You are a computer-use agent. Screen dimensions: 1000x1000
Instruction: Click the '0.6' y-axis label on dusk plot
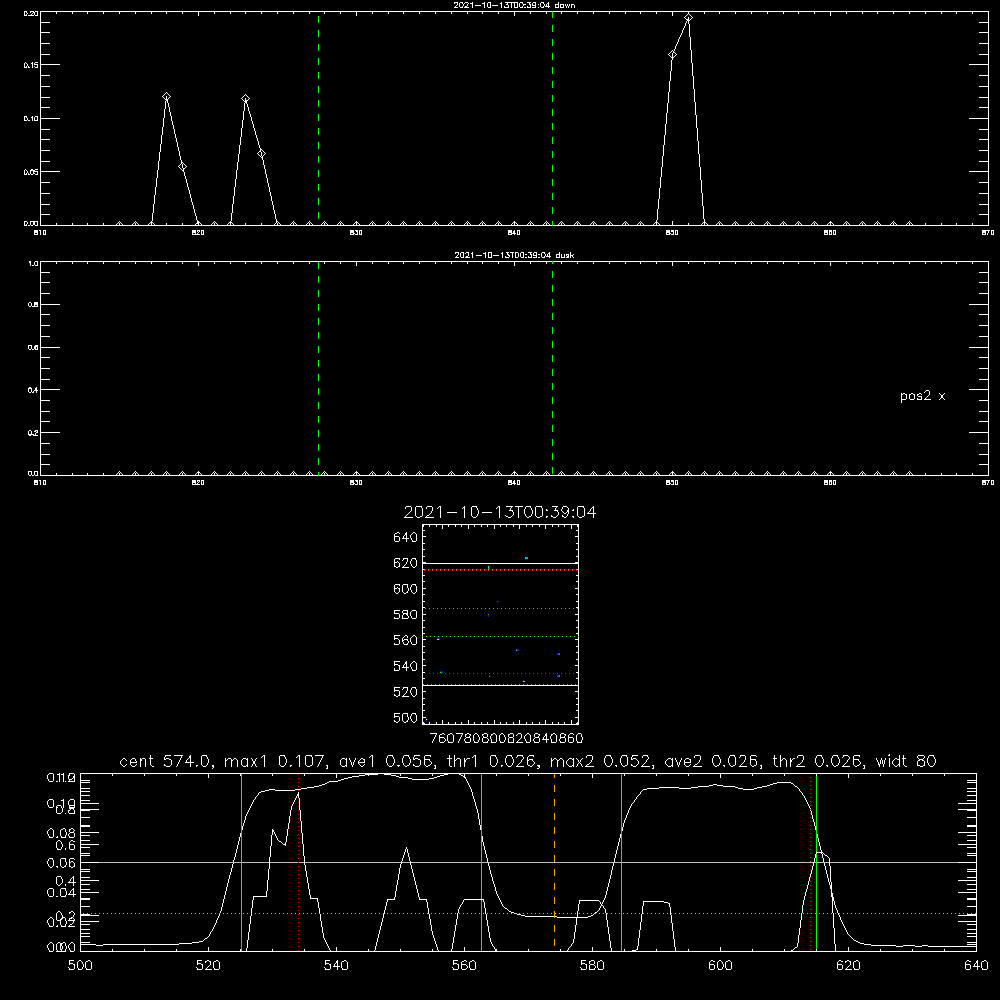(x=33, y=348)
